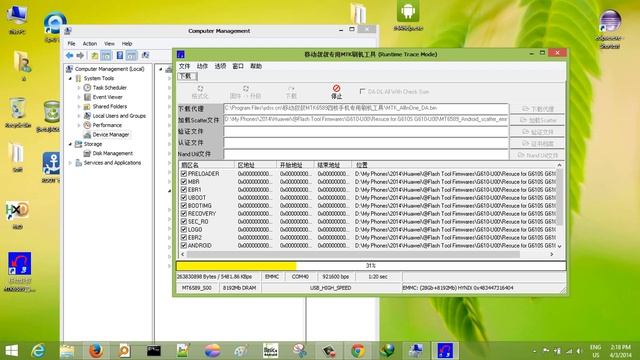Expand the Event Viewer tree node
Image resolution: width=640 pixels, height=360 pixels.
79,97
